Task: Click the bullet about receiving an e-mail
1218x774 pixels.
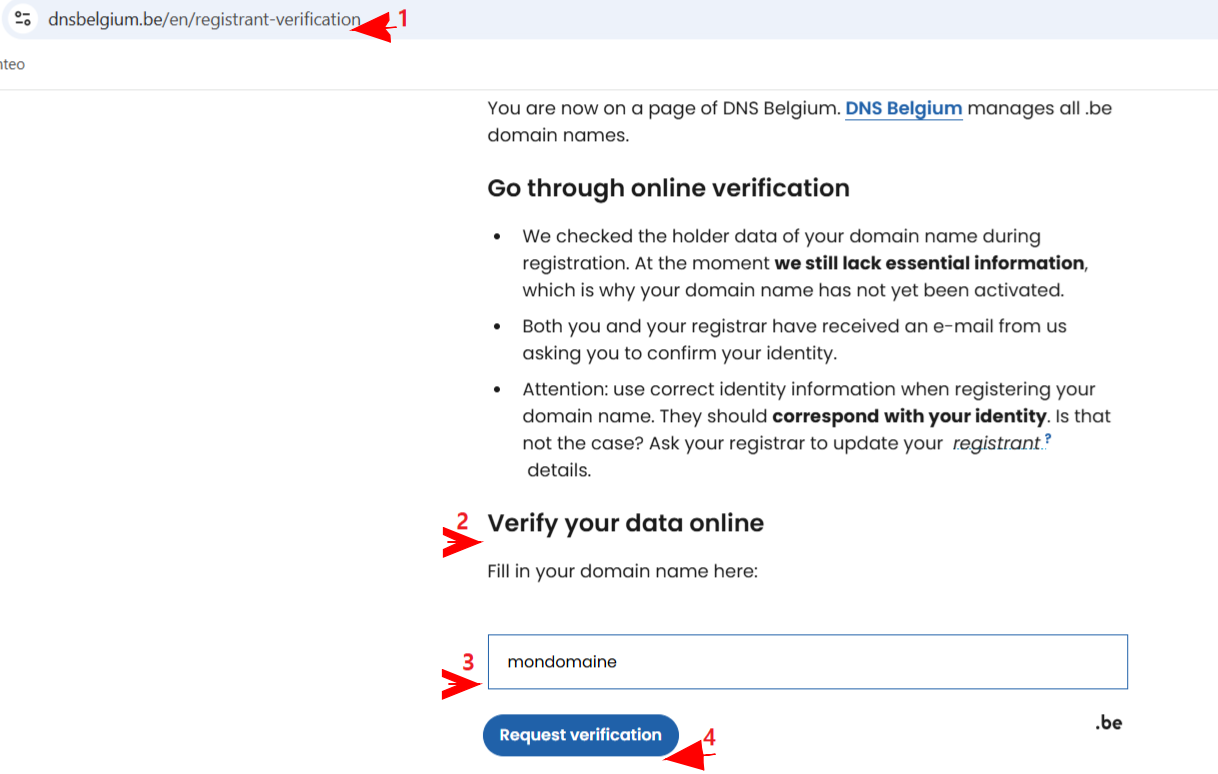Action: click(794, 339)
